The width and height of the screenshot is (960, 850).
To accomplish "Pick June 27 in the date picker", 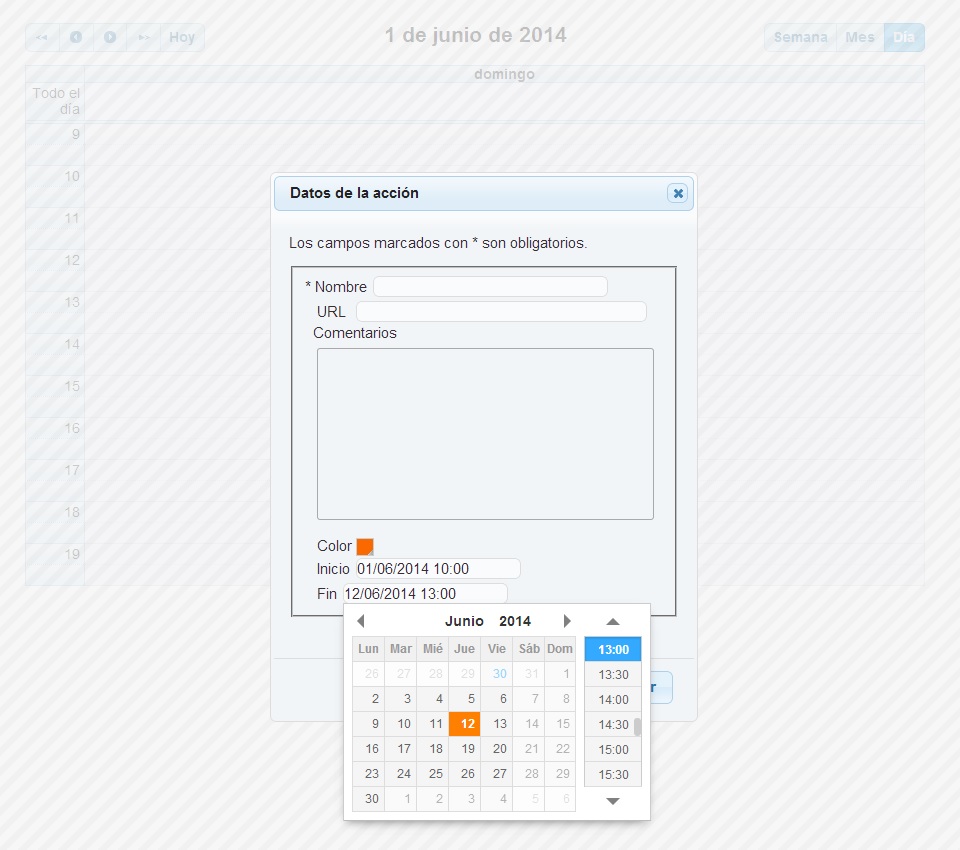I will [497, 774].
